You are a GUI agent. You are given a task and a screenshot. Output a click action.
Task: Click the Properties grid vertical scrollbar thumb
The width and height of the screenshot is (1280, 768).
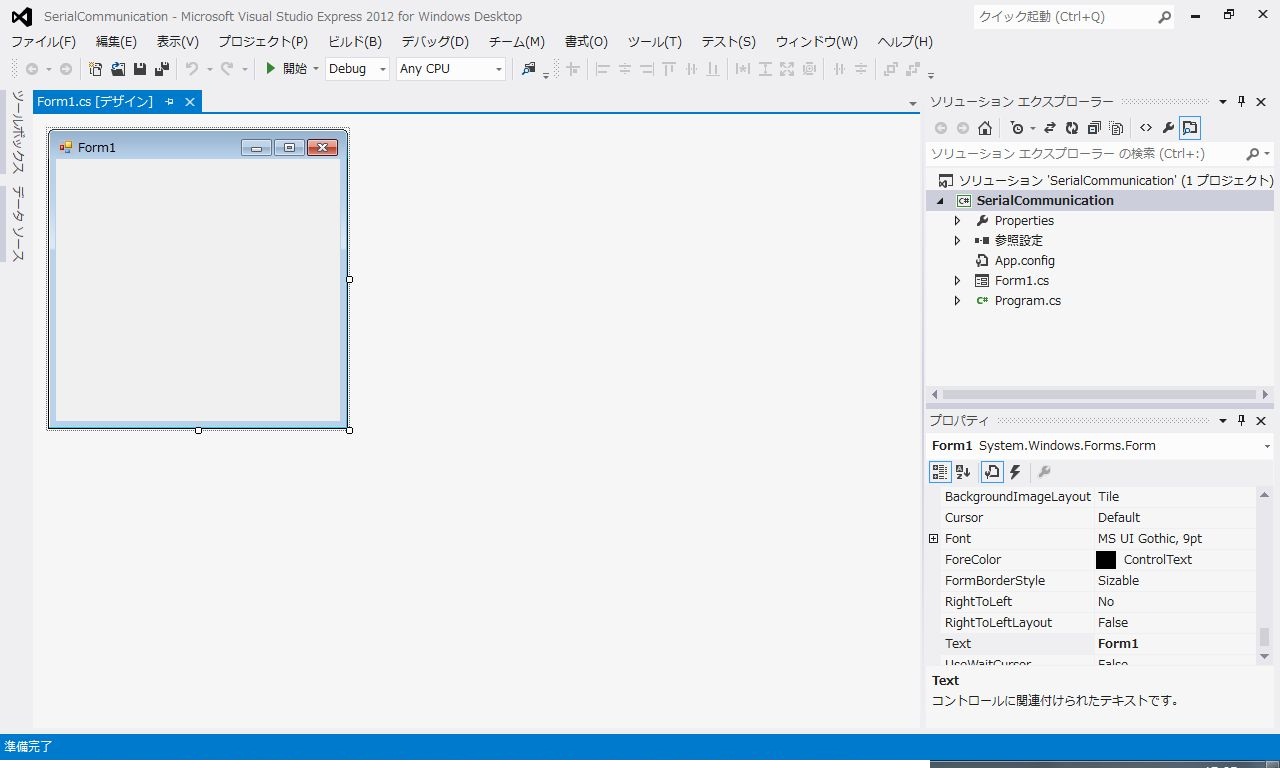pyautogui.click(x=1264, y=637)
